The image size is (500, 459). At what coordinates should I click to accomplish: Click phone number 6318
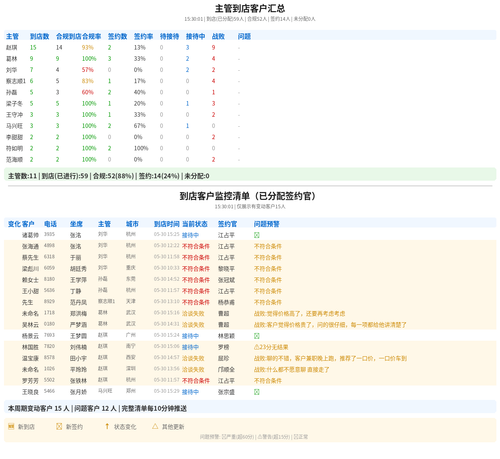[49, 257]
